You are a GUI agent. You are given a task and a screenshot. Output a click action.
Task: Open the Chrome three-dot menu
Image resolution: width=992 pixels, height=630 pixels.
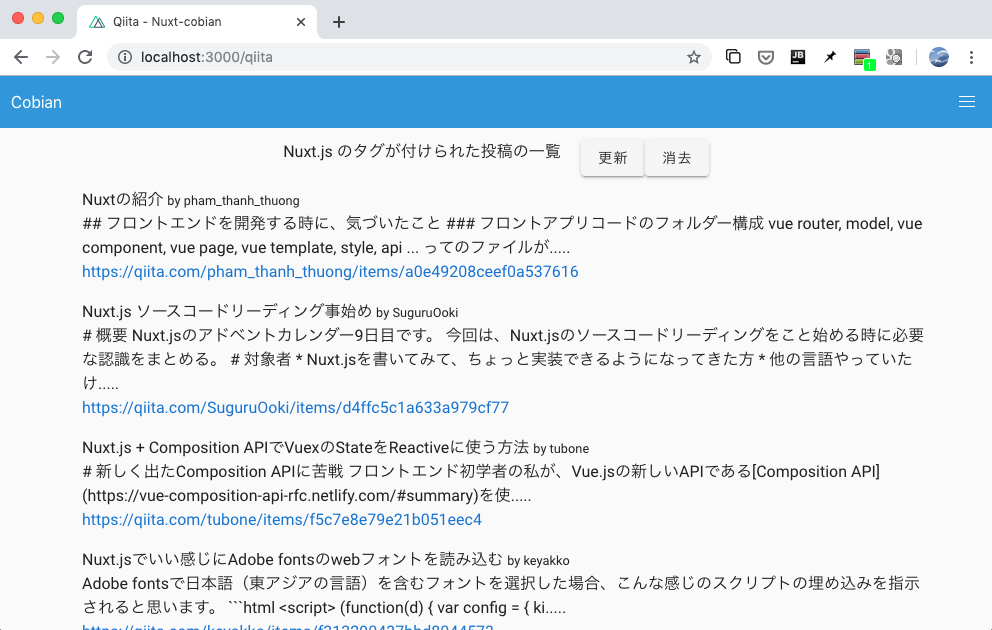971,58
